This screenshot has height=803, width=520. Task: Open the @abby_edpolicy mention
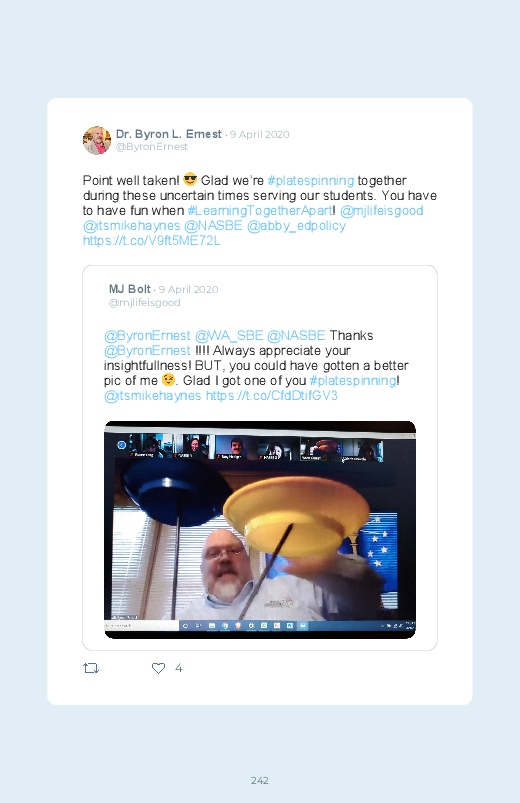point(297,225)
